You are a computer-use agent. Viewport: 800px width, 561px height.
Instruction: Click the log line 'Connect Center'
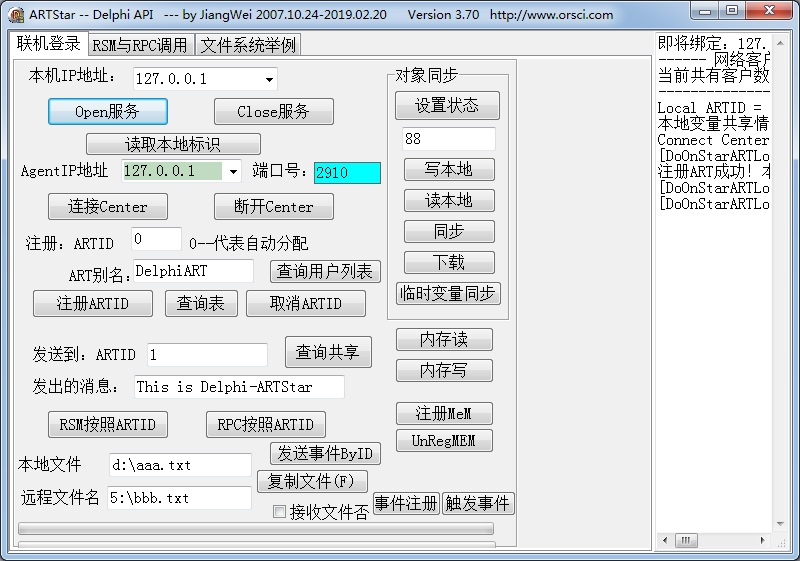click(x=713, y=140)
